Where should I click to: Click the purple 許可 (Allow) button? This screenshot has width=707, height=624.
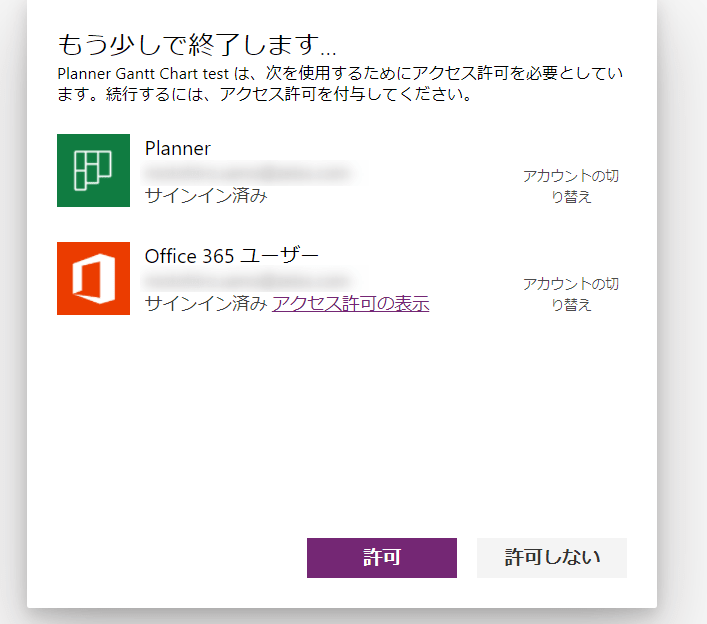click(x=381, y=558)
